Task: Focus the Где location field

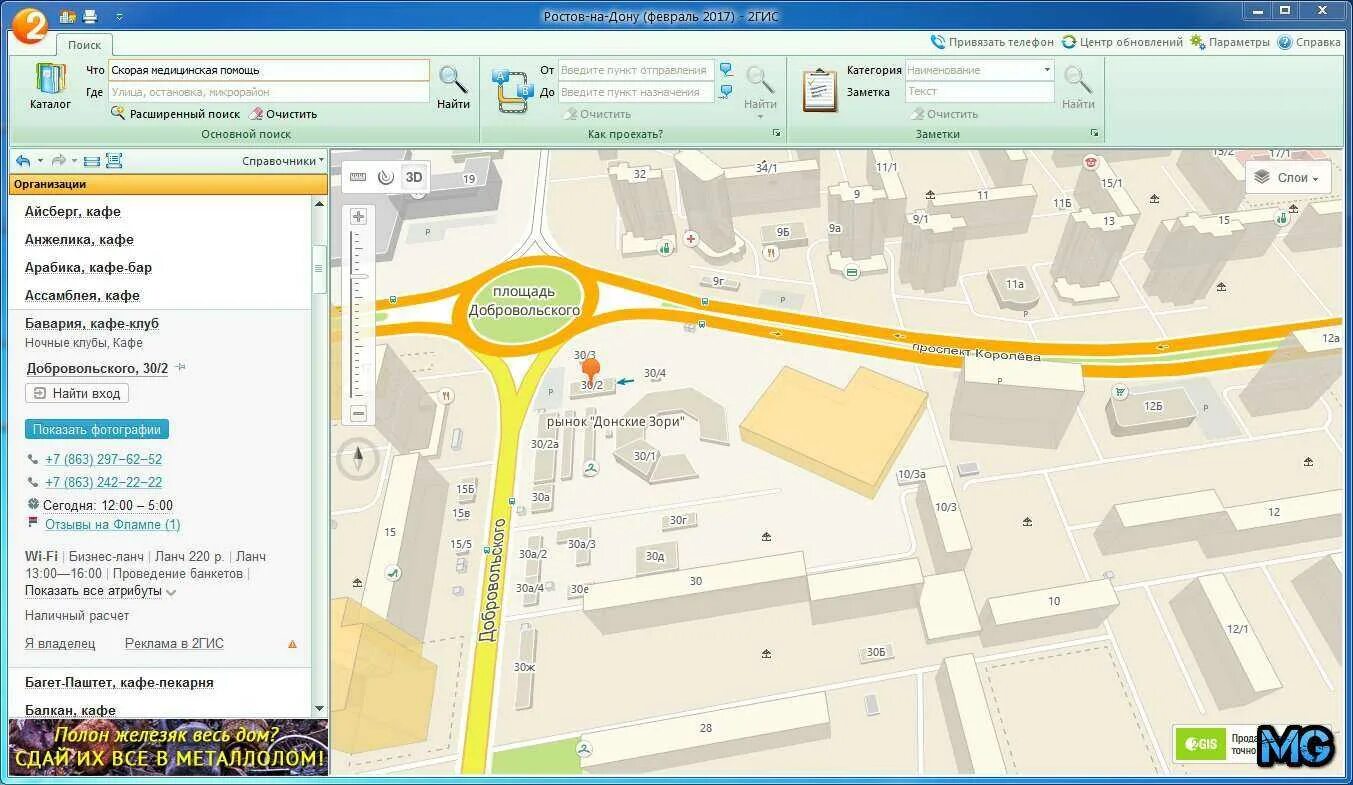Action: [268, 92]
